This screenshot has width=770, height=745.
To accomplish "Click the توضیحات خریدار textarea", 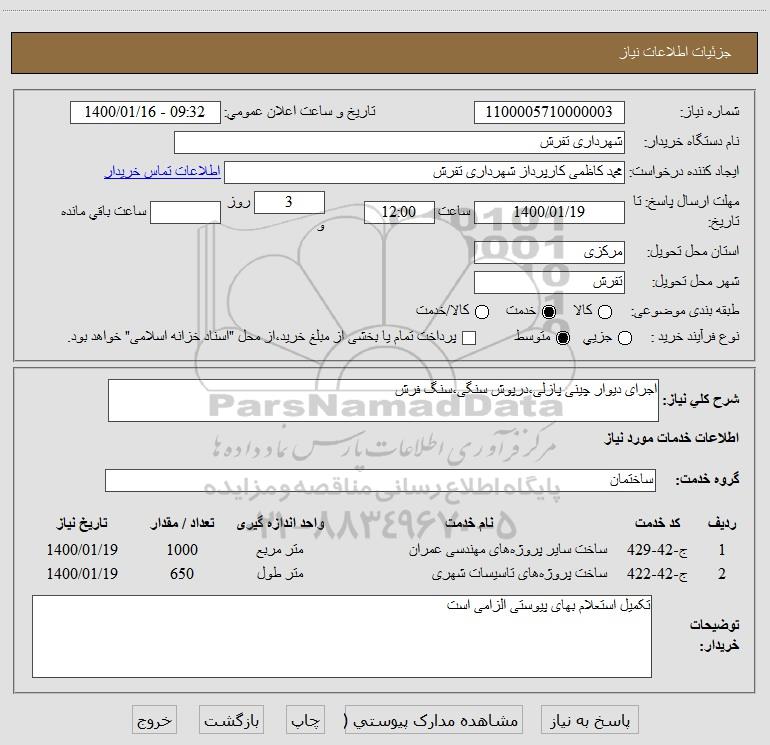I will pos(342,636).
